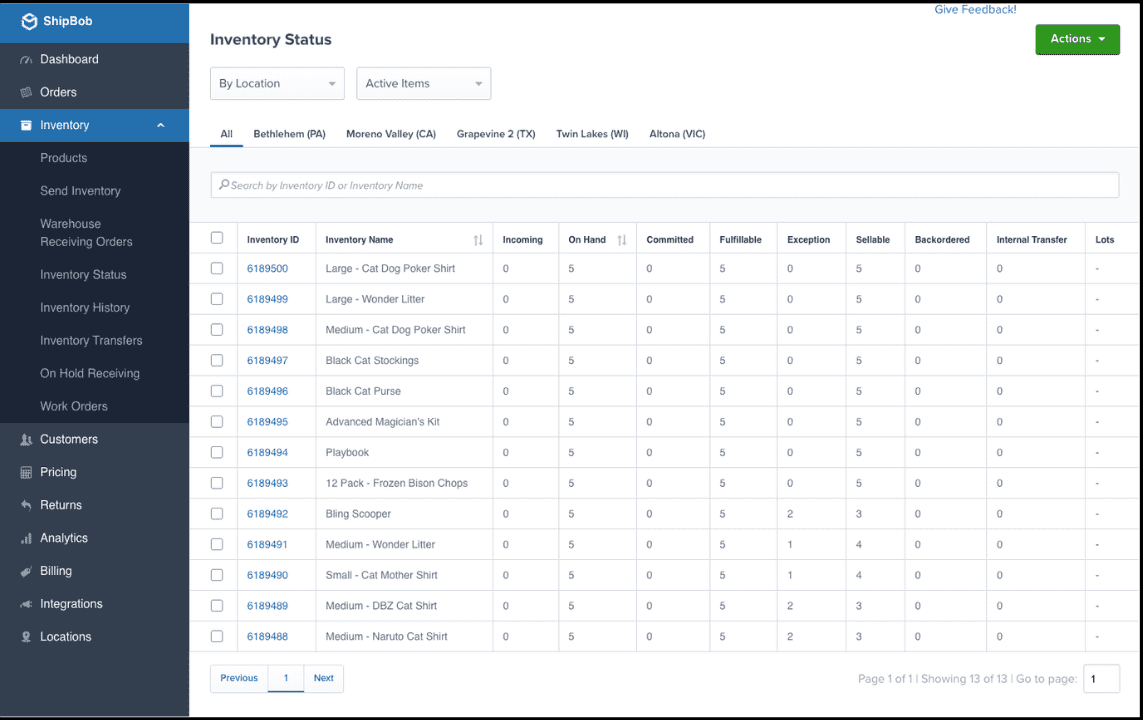Check the checkbox next to Playbook

pyautogui.click(x=217, y=452)
